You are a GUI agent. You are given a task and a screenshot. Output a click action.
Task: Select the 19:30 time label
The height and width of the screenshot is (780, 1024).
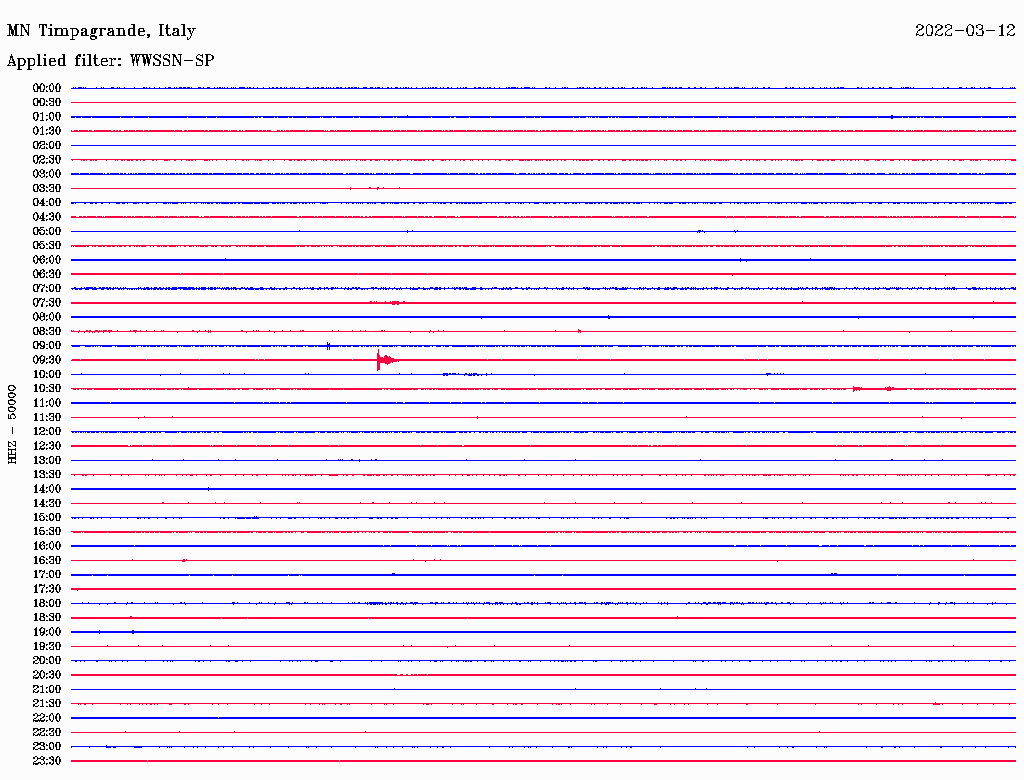[x=47, y=647]
